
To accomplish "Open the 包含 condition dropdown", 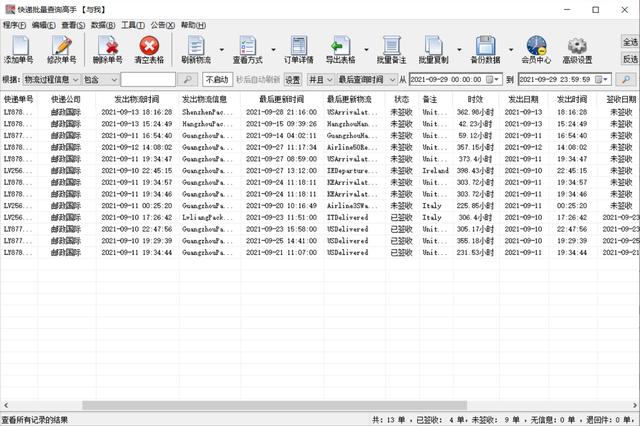I will 101,80.
